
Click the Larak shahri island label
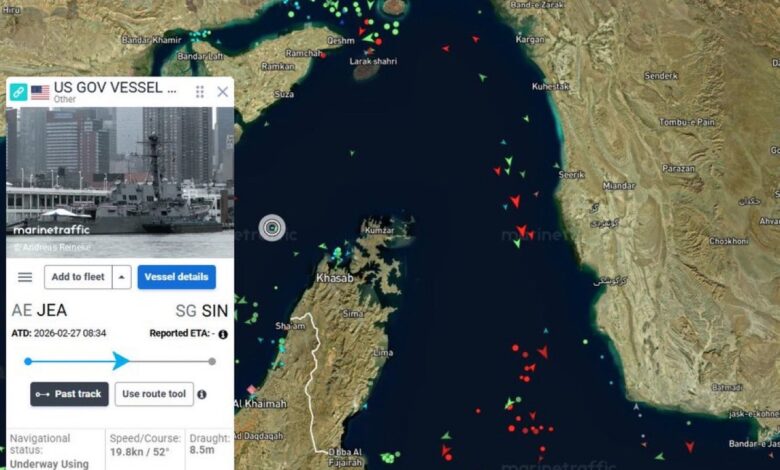[x=373, y=61]
